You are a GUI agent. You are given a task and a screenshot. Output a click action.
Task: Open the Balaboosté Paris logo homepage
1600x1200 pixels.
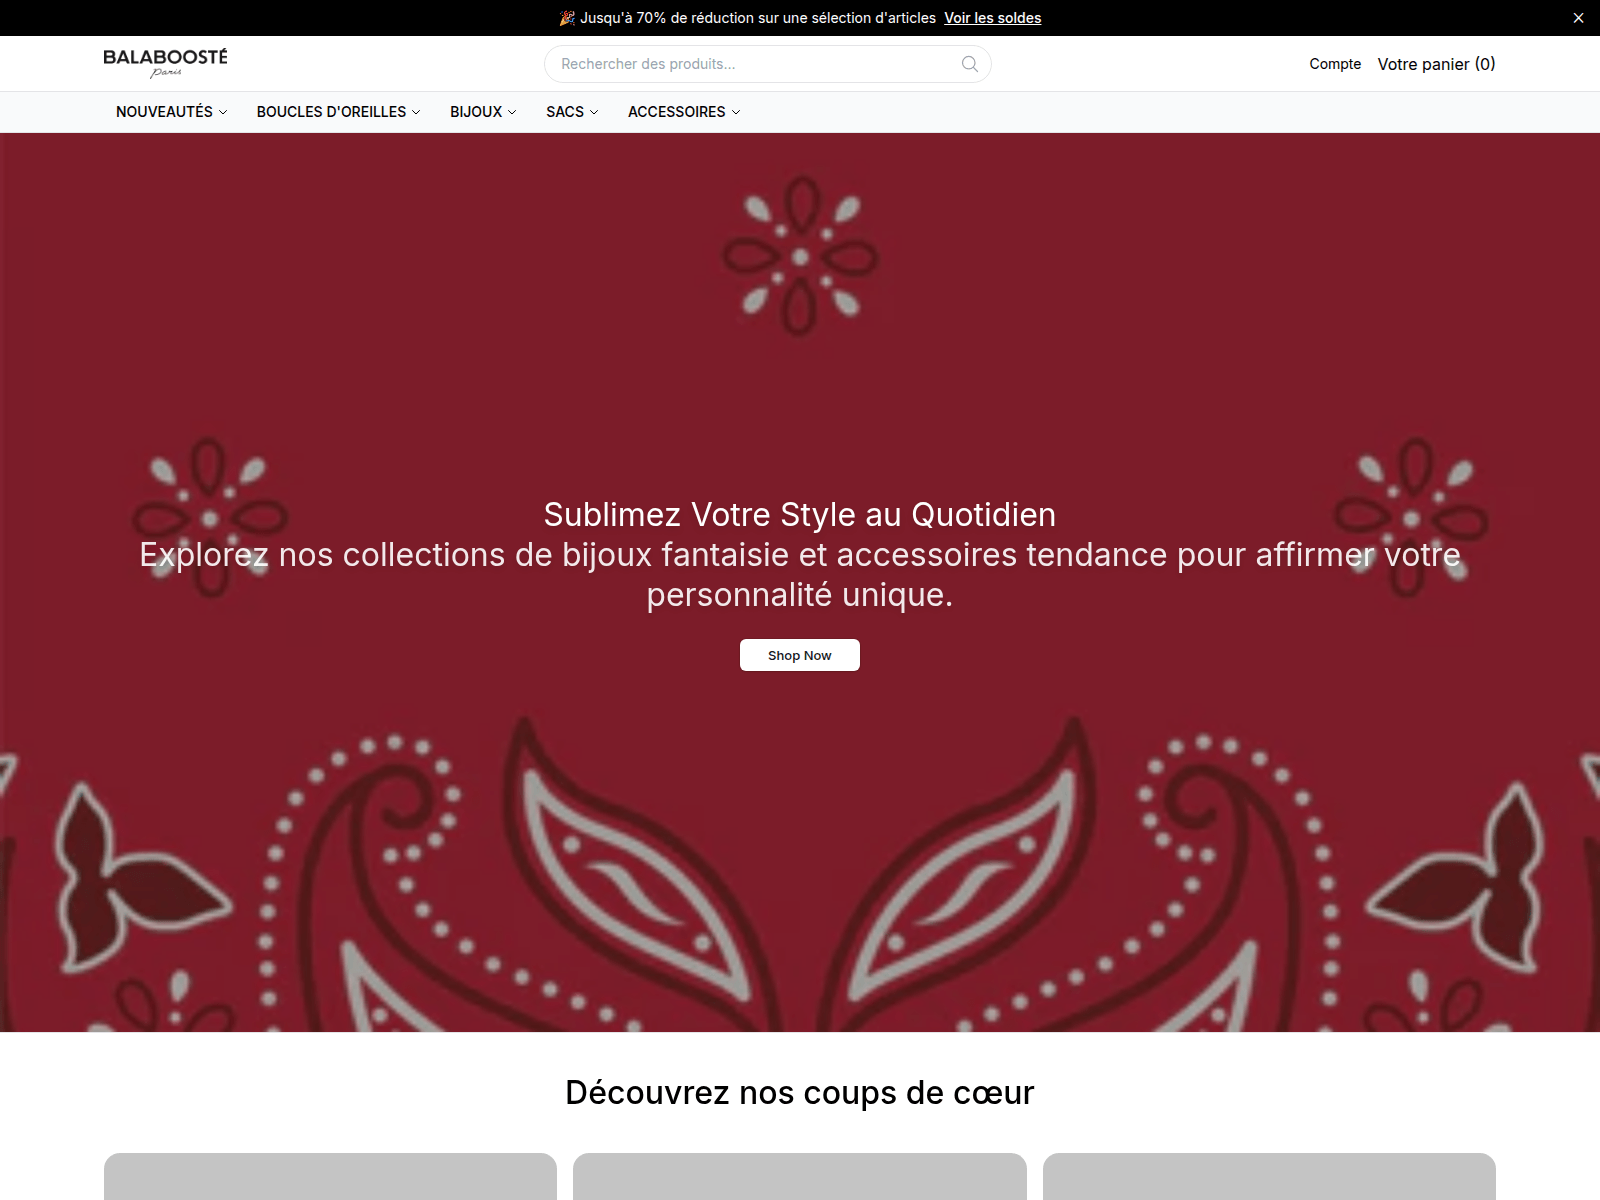pos(166,63)
